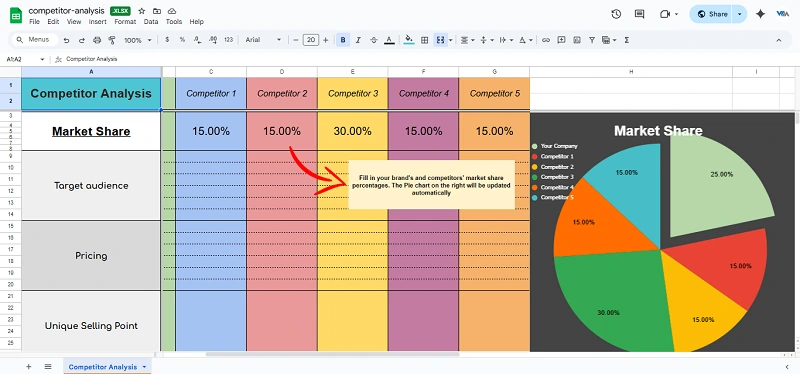Screen dimensions: 800x374
Task: Select the Market Share pie chart title
Action: 658,131
